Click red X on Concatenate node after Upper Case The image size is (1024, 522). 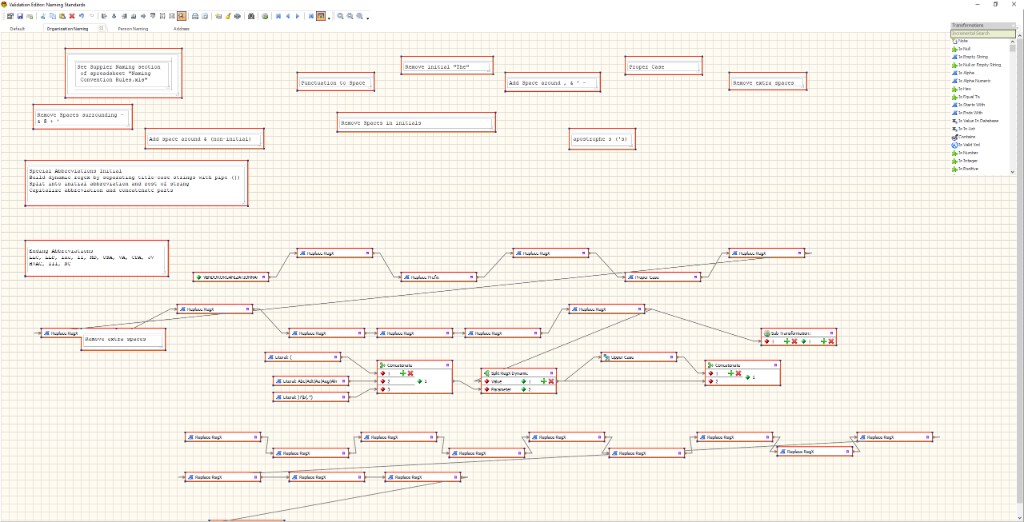click(x=739, y=373)
